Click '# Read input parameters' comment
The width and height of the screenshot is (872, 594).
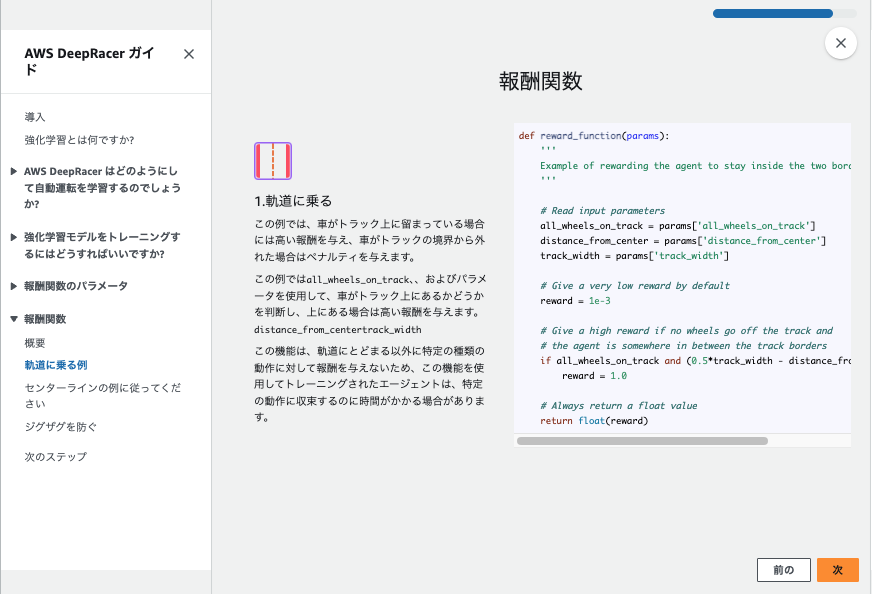coord(603,211)
